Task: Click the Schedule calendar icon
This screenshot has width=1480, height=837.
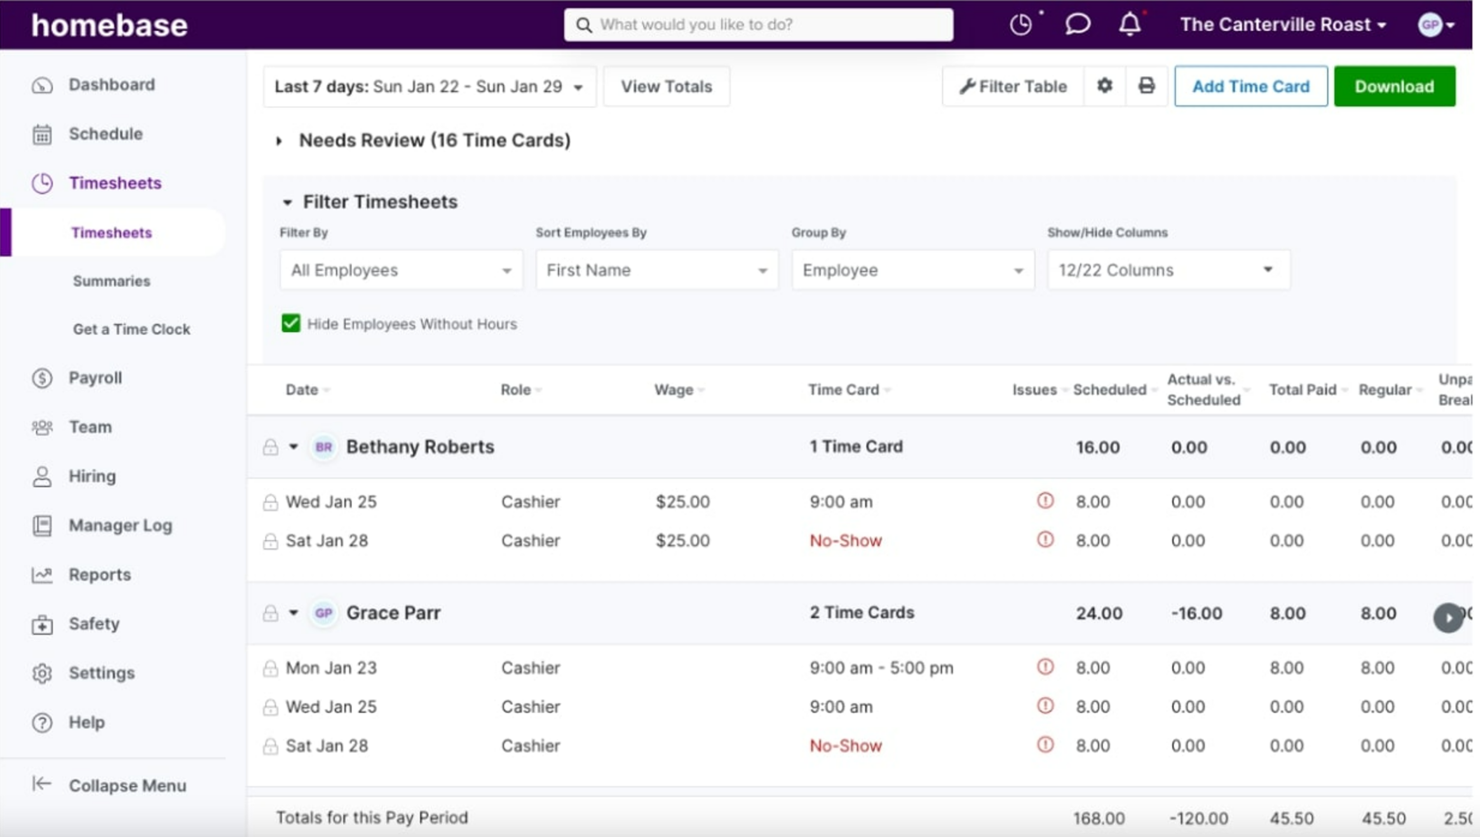Action: tap(42, 134)
